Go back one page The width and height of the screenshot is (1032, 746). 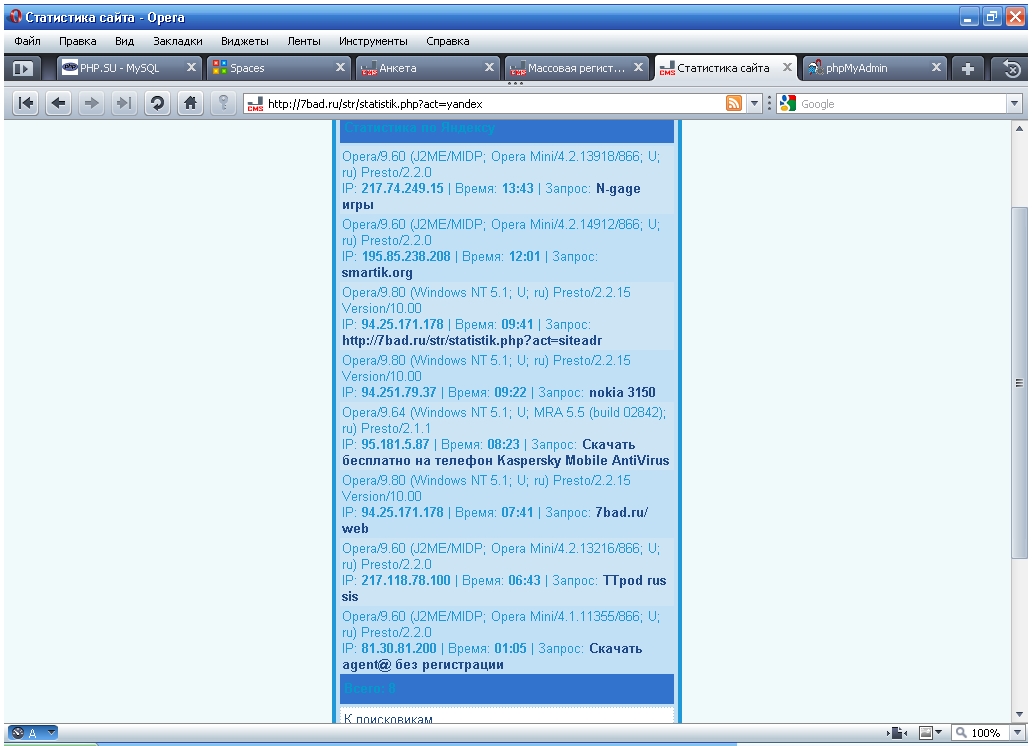[x=59, y=103]
